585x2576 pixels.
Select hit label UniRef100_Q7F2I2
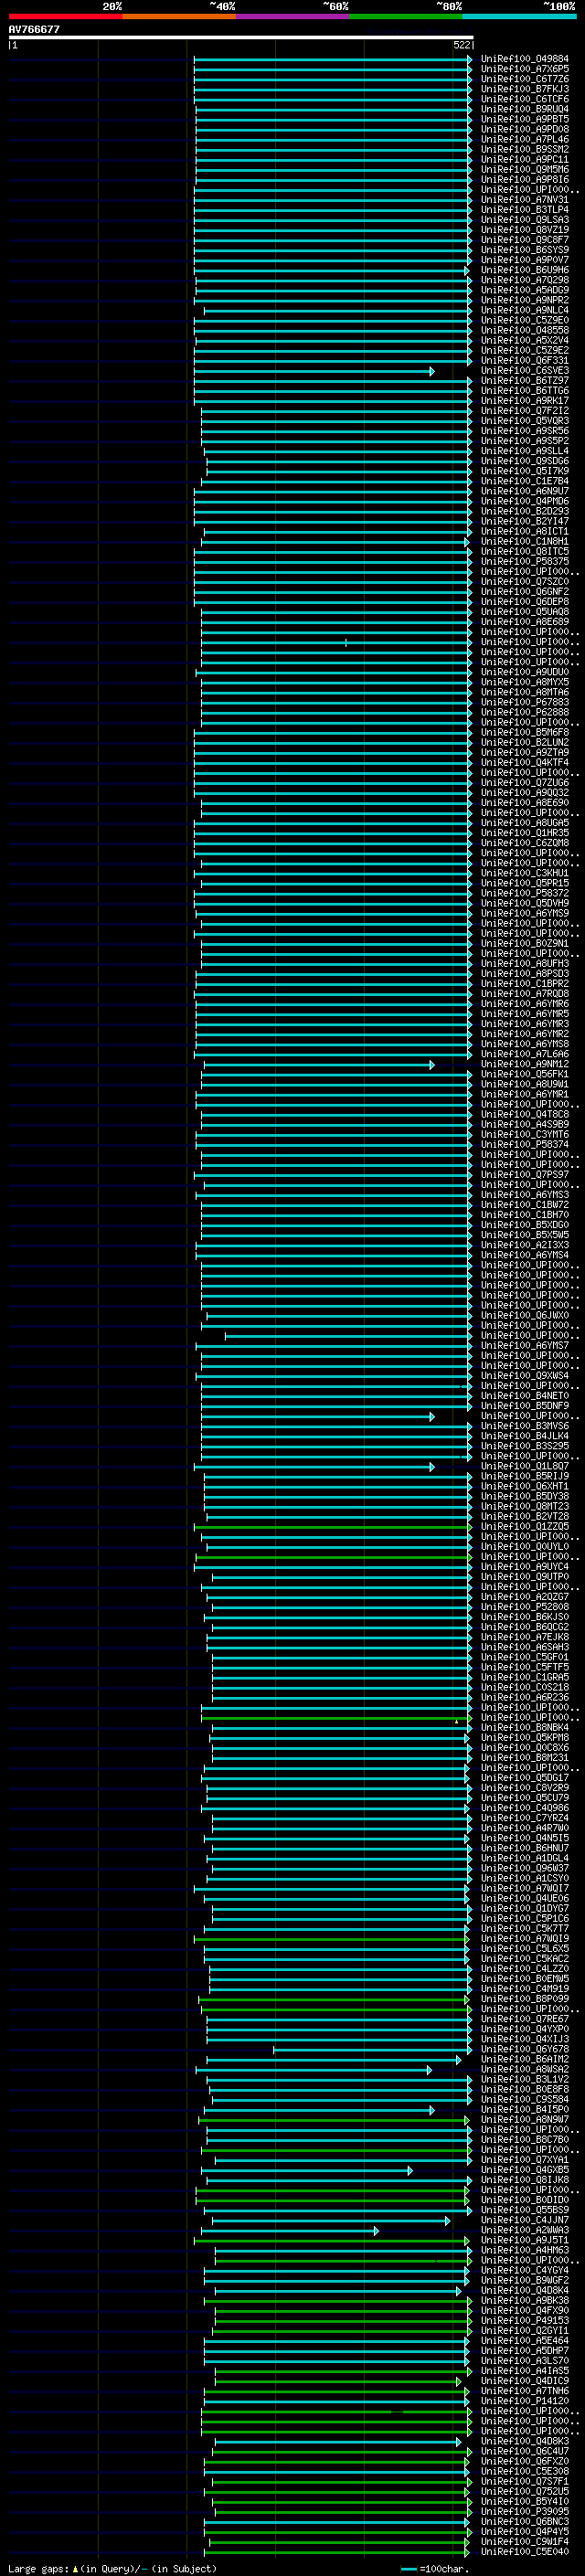pyautogui.click(x=524, y=411)
